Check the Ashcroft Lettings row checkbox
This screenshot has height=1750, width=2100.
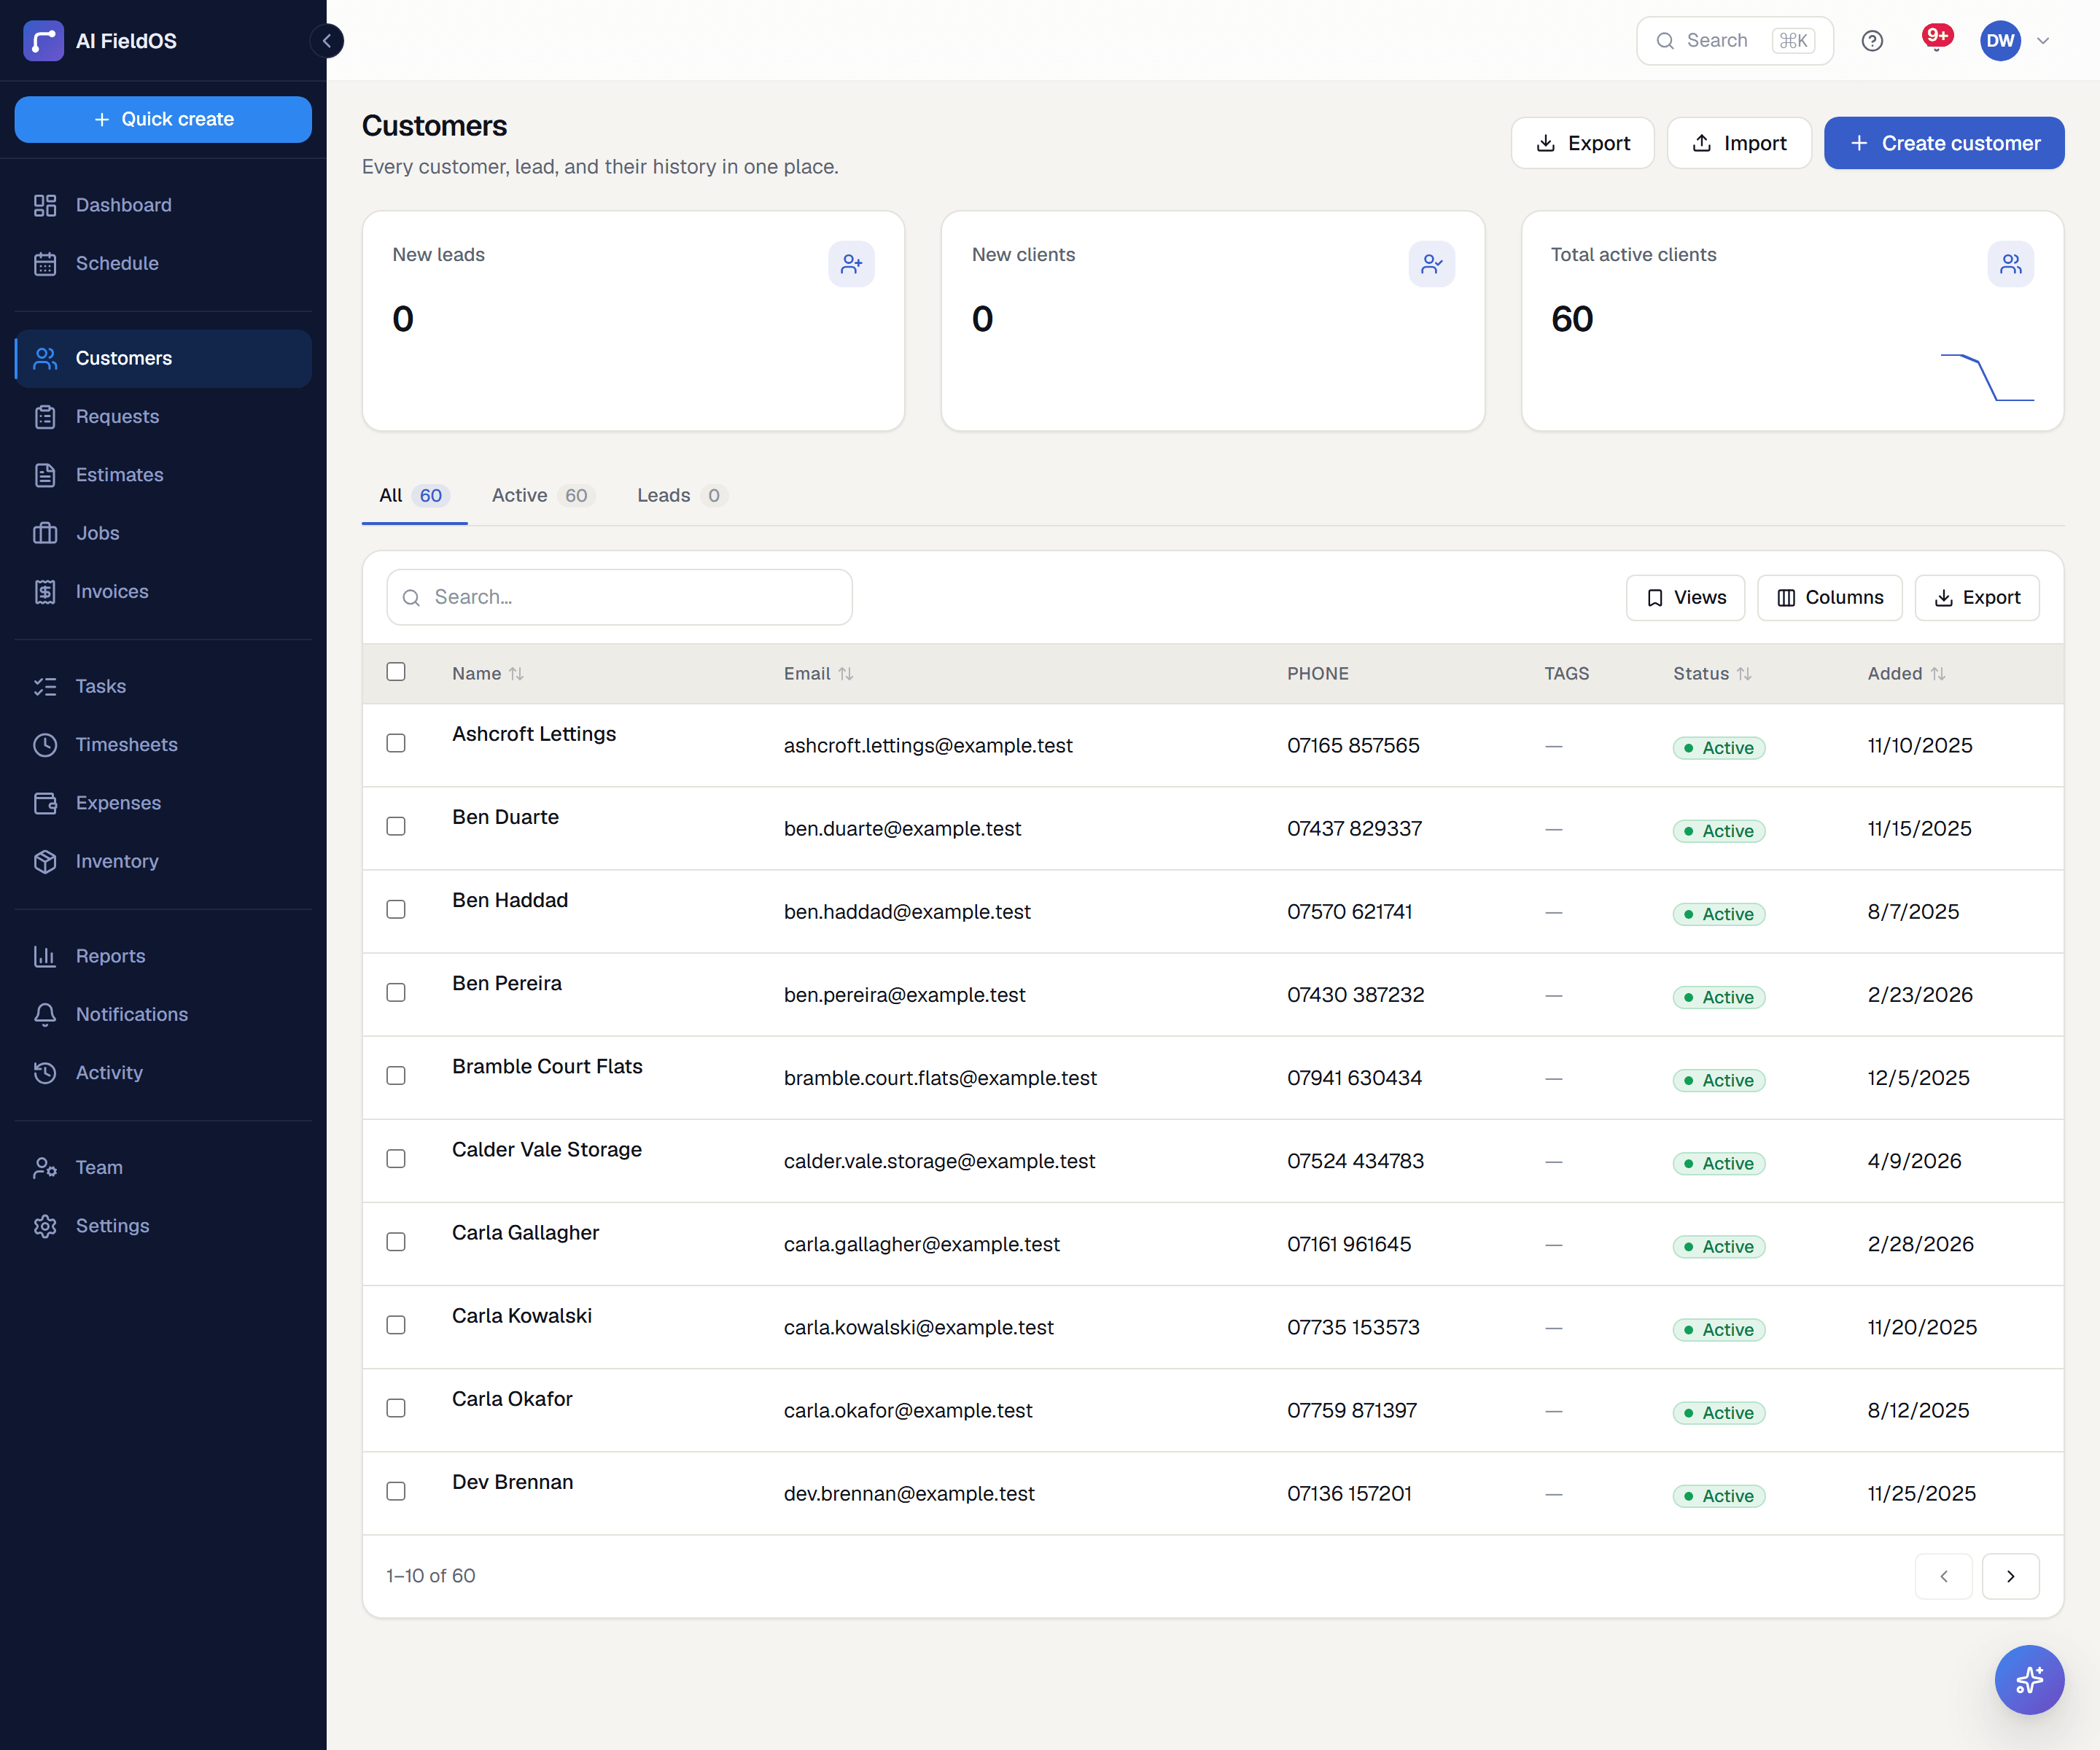point(396,743)
